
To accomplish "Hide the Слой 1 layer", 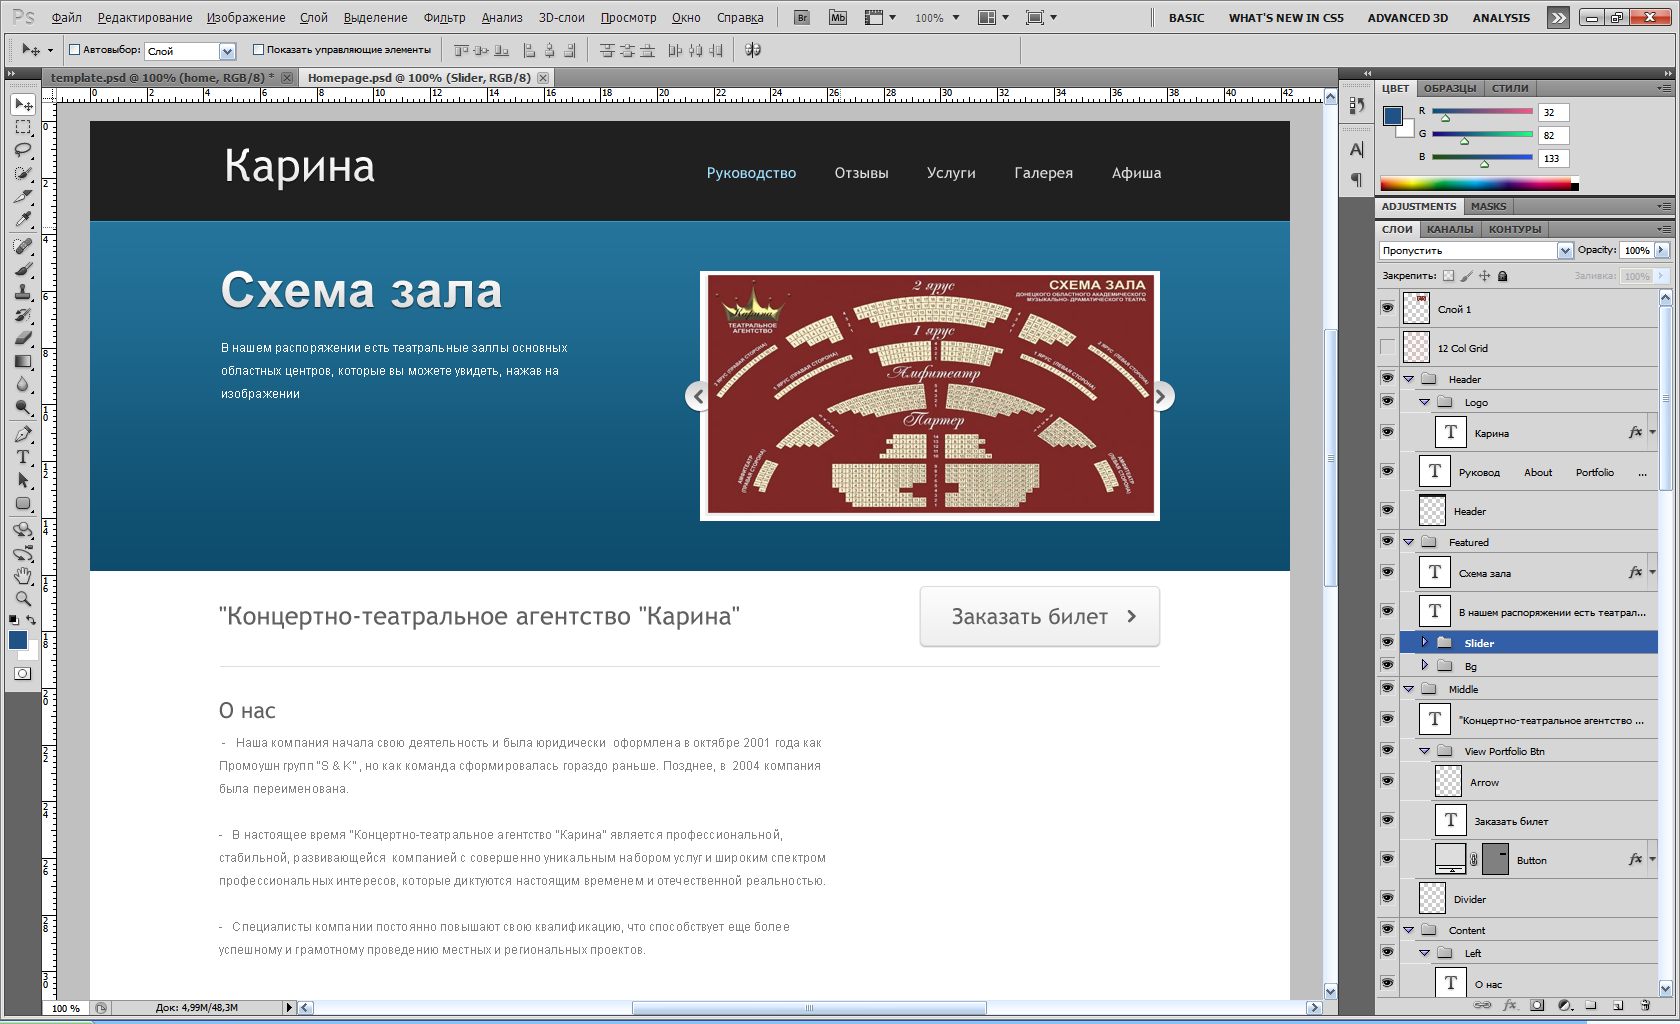I will point(1387,308).
